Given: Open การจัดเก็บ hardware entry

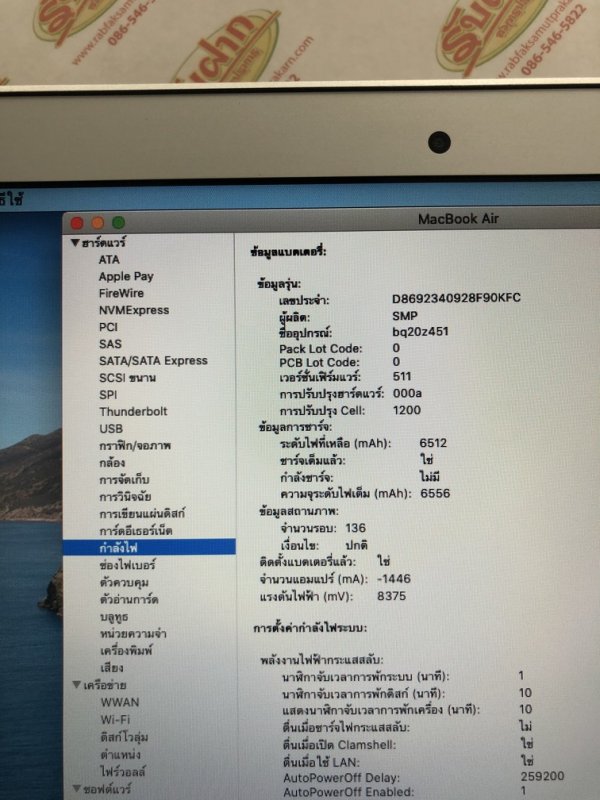Looking at the screenshot, I should tap(124, 480).
